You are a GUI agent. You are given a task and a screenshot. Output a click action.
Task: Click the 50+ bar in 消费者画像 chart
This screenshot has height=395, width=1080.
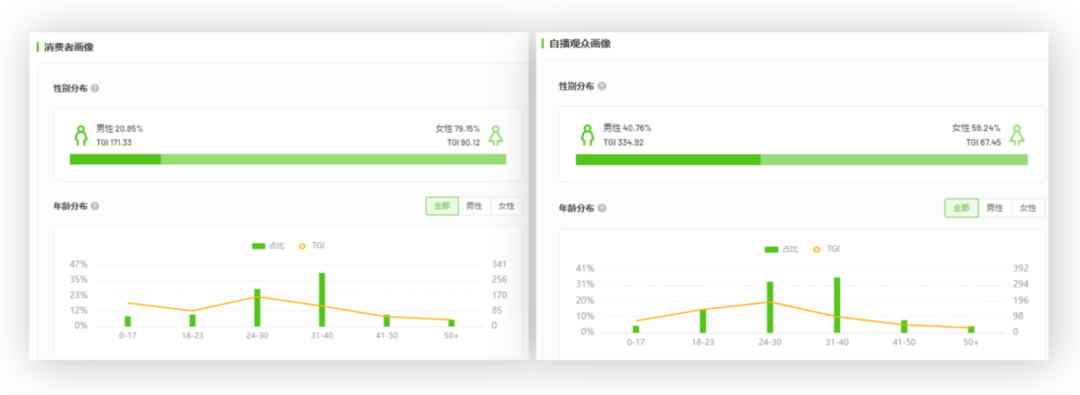[x=451, y=323]
